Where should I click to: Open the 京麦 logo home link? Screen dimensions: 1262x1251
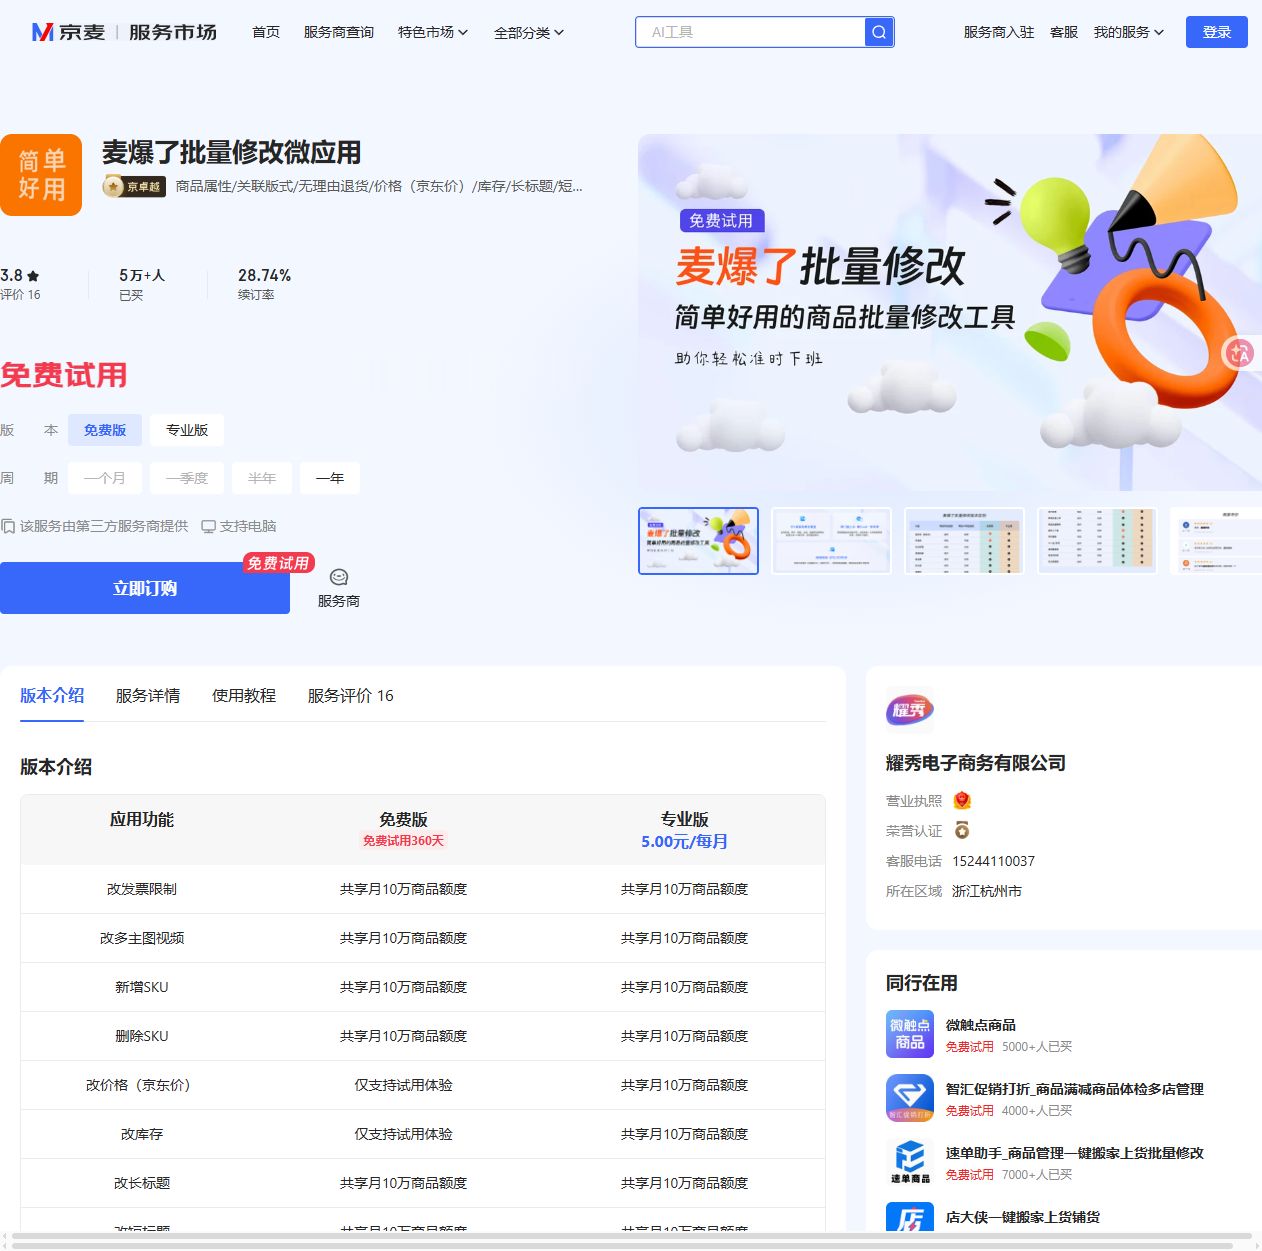[68, 32]
